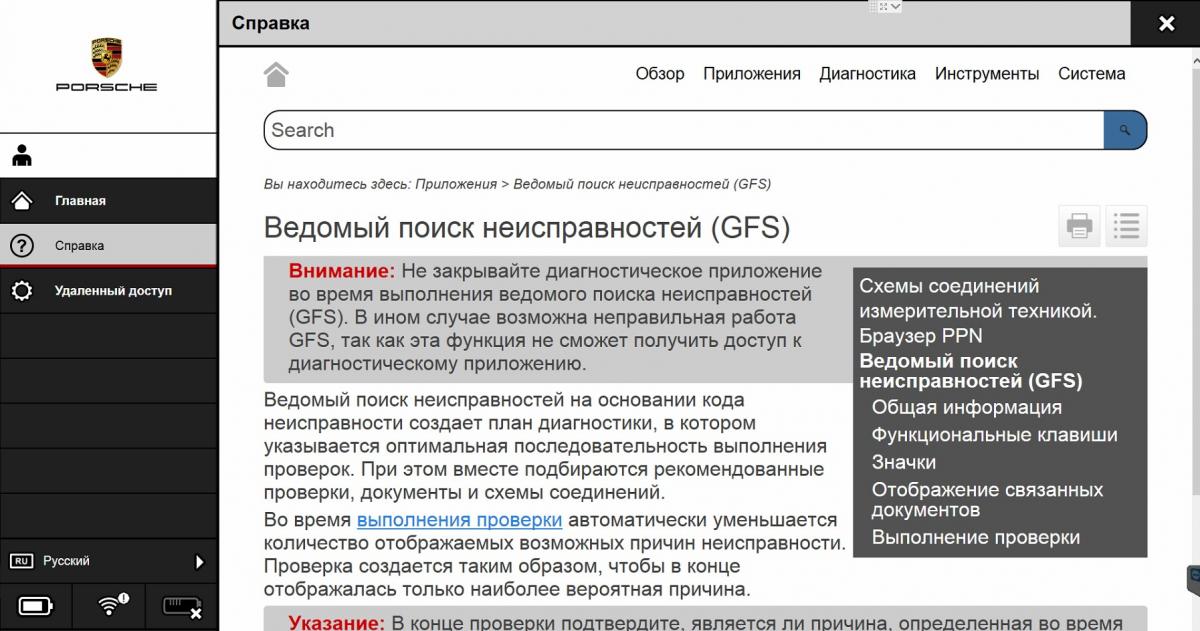Close the Справка help window
The height and width of the screenshot is (631, 1200).
(1166, 24)
